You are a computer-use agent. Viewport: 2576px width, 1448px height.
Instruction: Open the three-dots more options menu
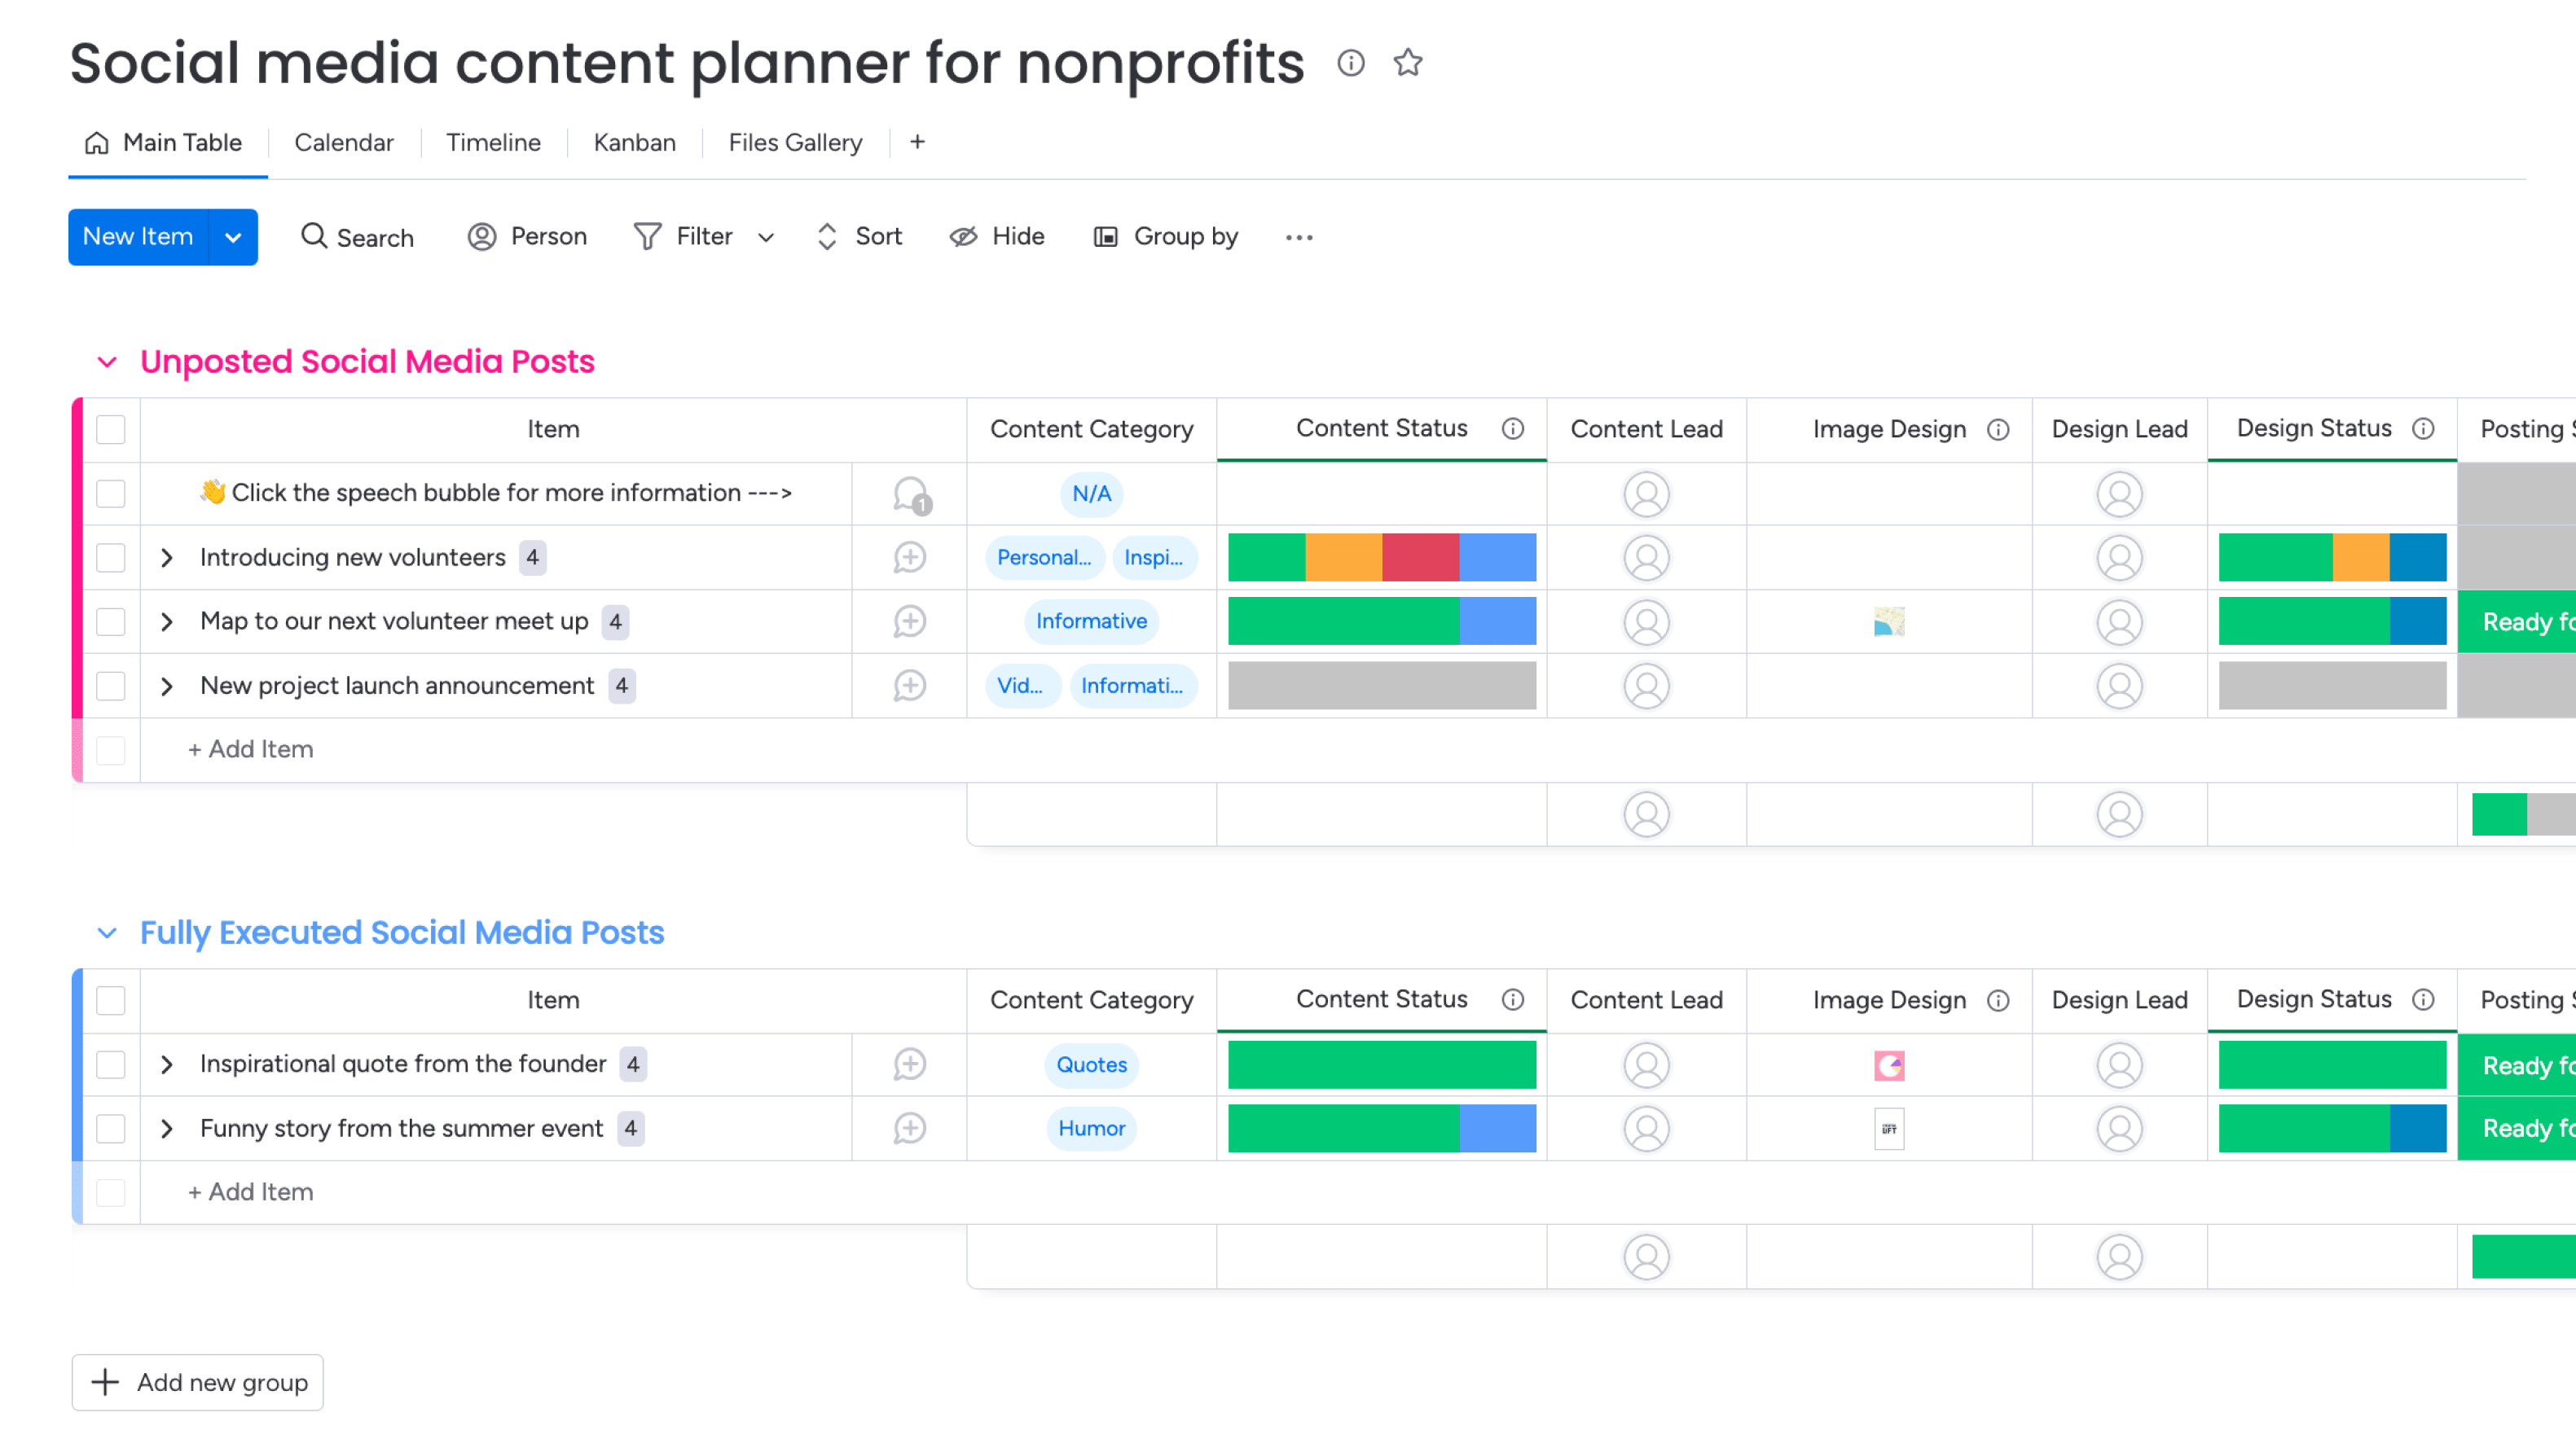click(1299, 237)
